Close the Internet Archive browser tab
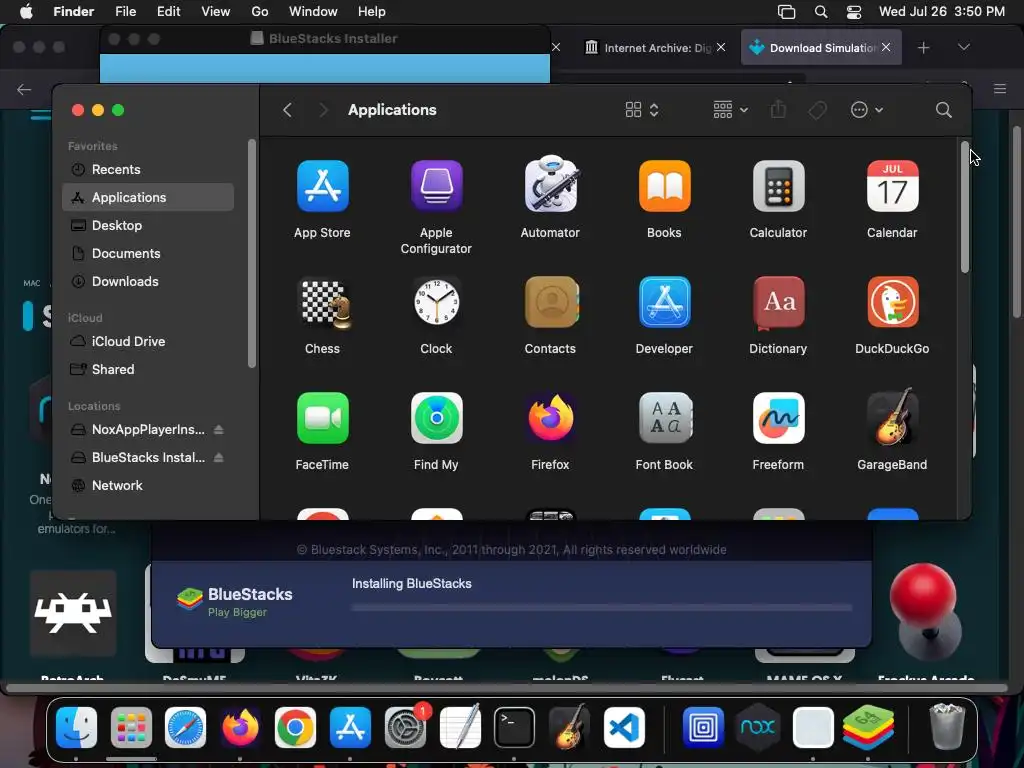 721,47
